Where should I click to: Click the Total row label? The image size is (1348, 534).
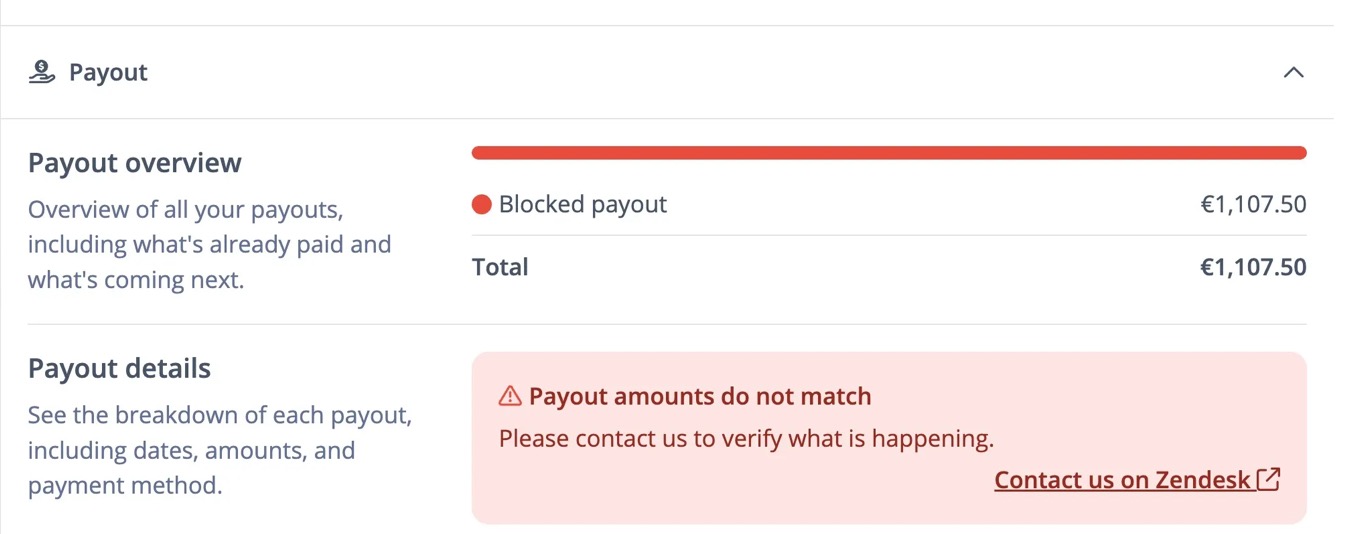tap(500, 267)
